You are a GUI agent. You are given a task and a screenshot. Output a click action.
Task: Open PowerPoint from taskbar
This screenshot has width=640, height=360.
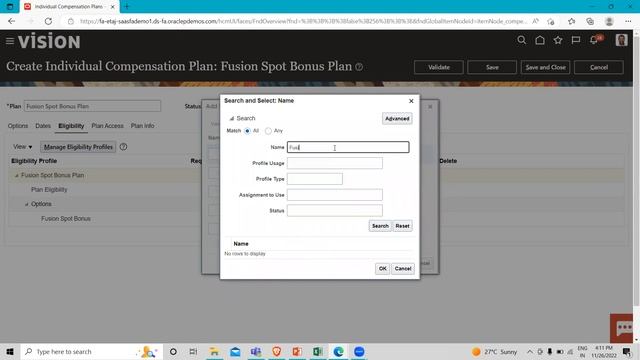click(x=297, y=351)
